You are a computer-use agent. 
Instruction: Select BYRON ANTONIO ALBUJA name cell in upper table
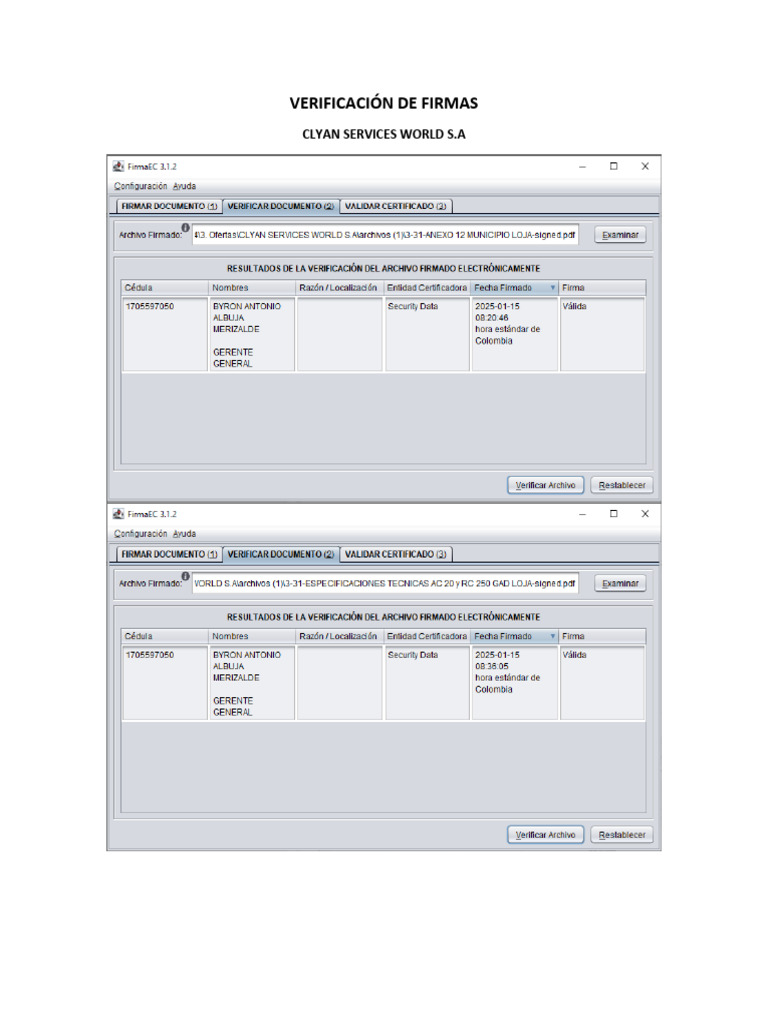pos(252,334)
